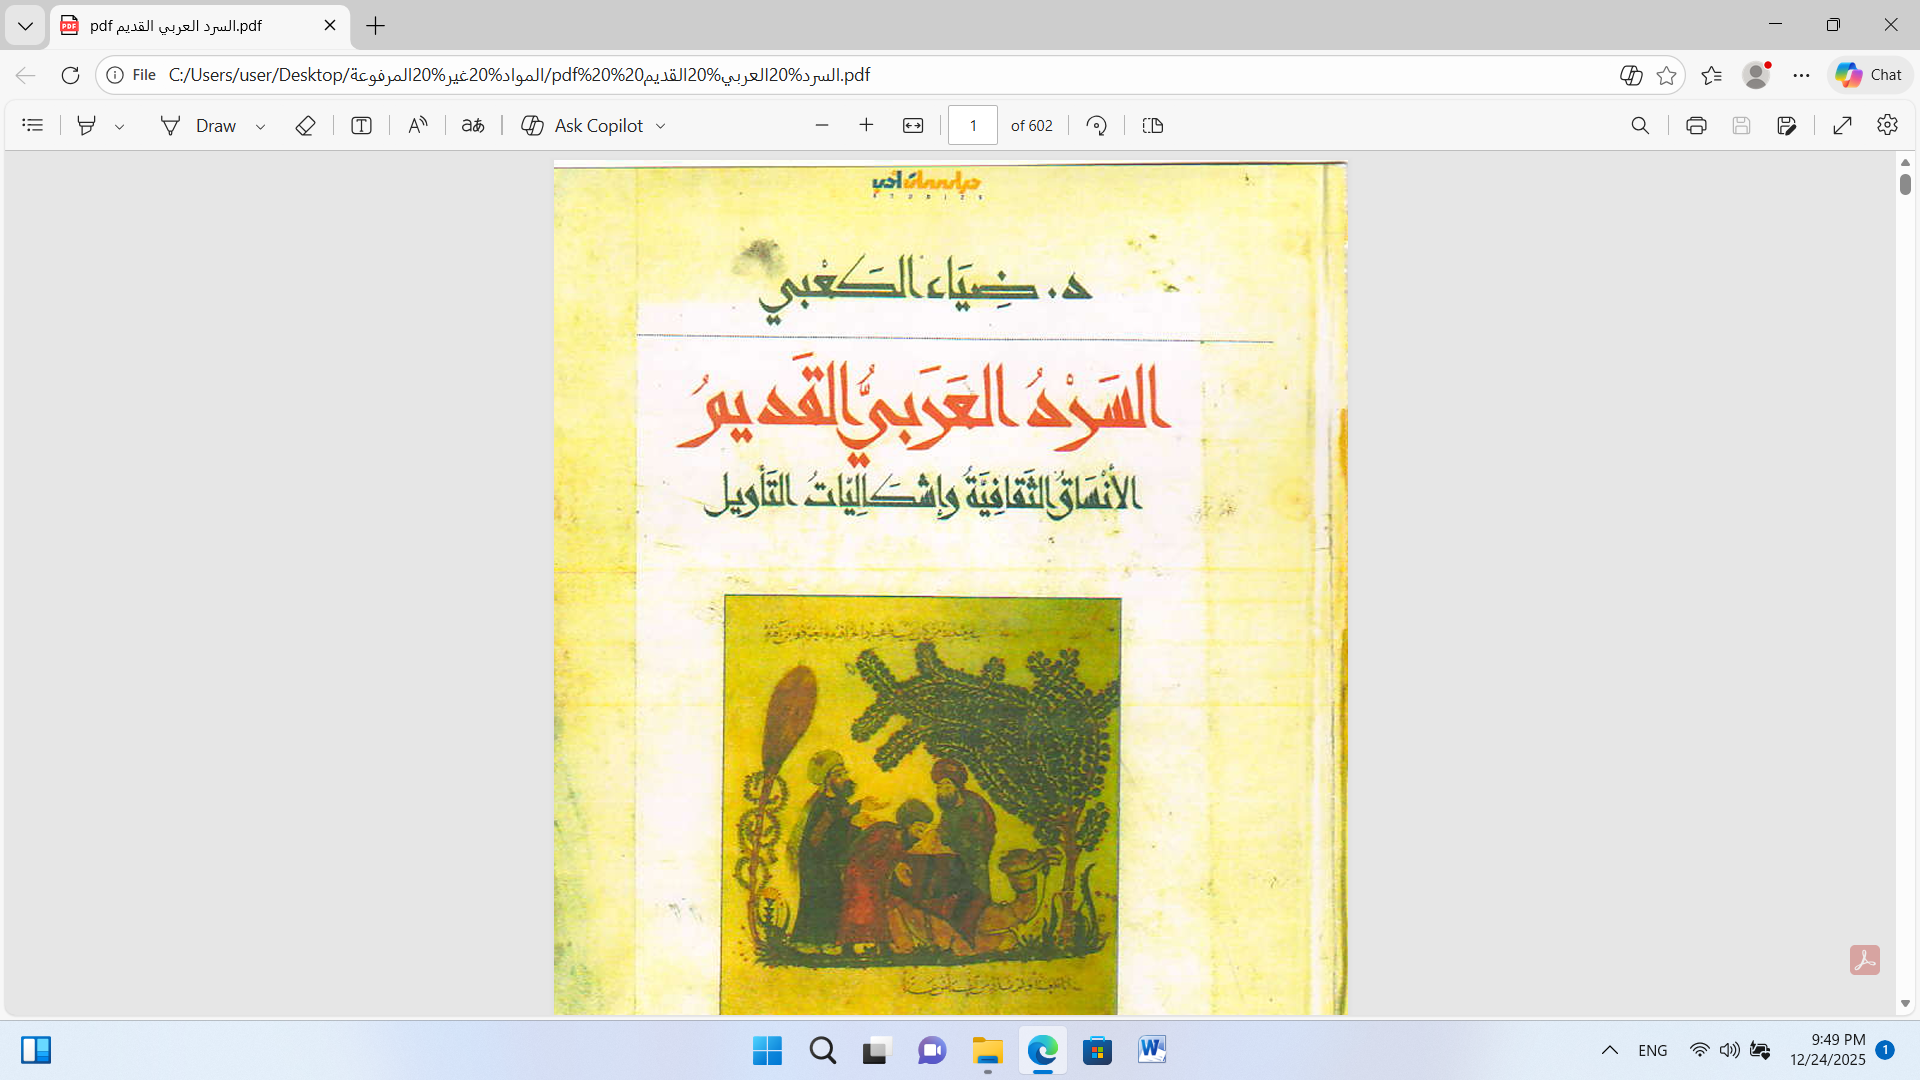Open the Widgets panel on taskbar
1920x1080 pixels.
tap(36, 1050)
